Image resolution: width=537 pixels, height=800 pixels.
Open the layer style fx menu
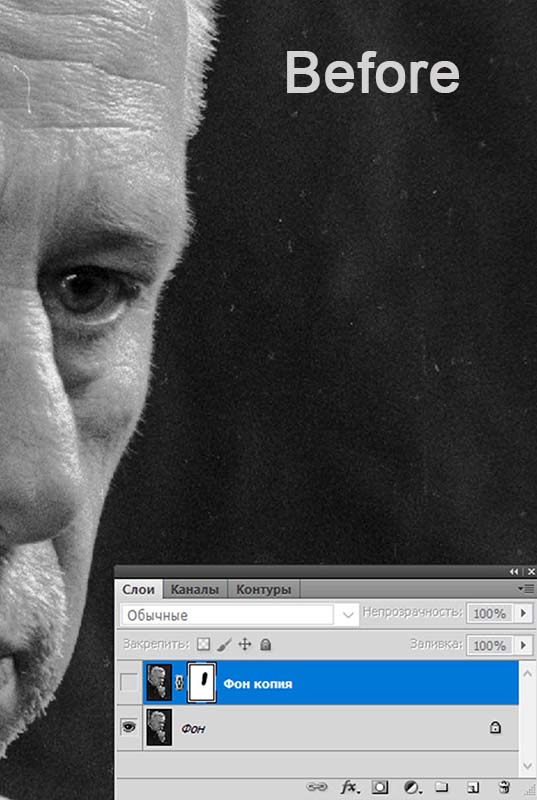(x=349, y=787)
